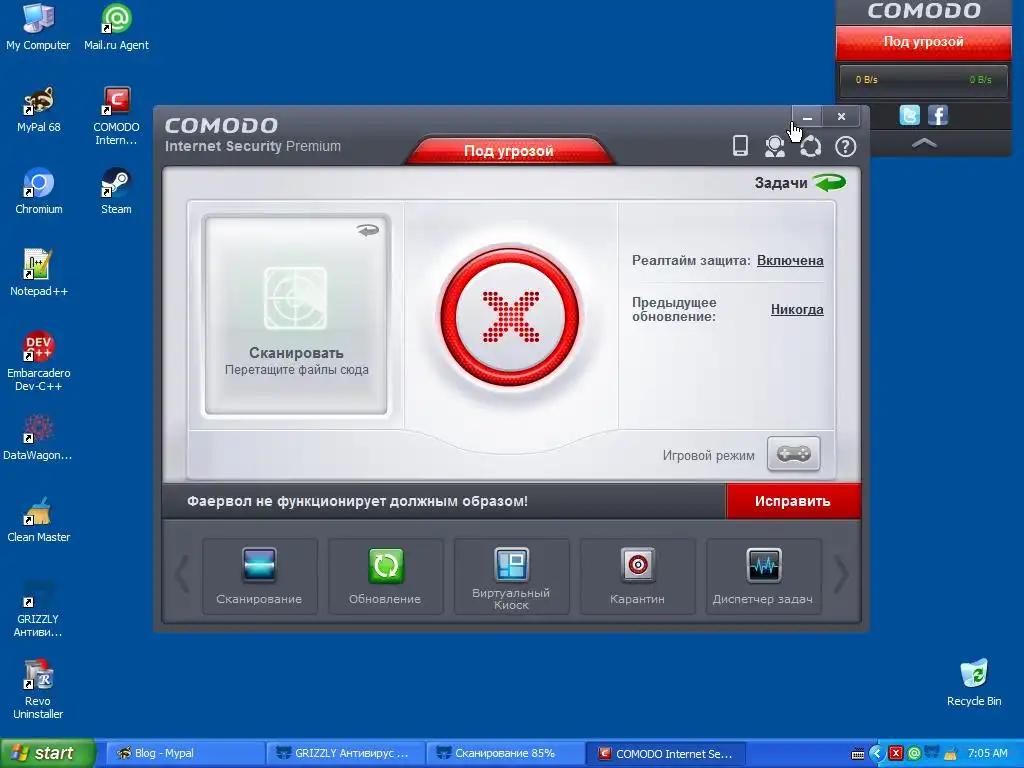Open Recycle Bin desktop icon
Image resolution: width=1024 pixels, height=768 pixels.
(x=974, y=683)
